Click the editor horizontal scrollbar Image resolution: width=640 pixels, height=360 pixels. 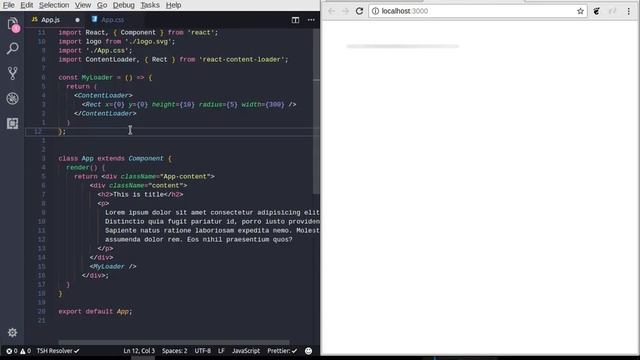pos(174,342)
